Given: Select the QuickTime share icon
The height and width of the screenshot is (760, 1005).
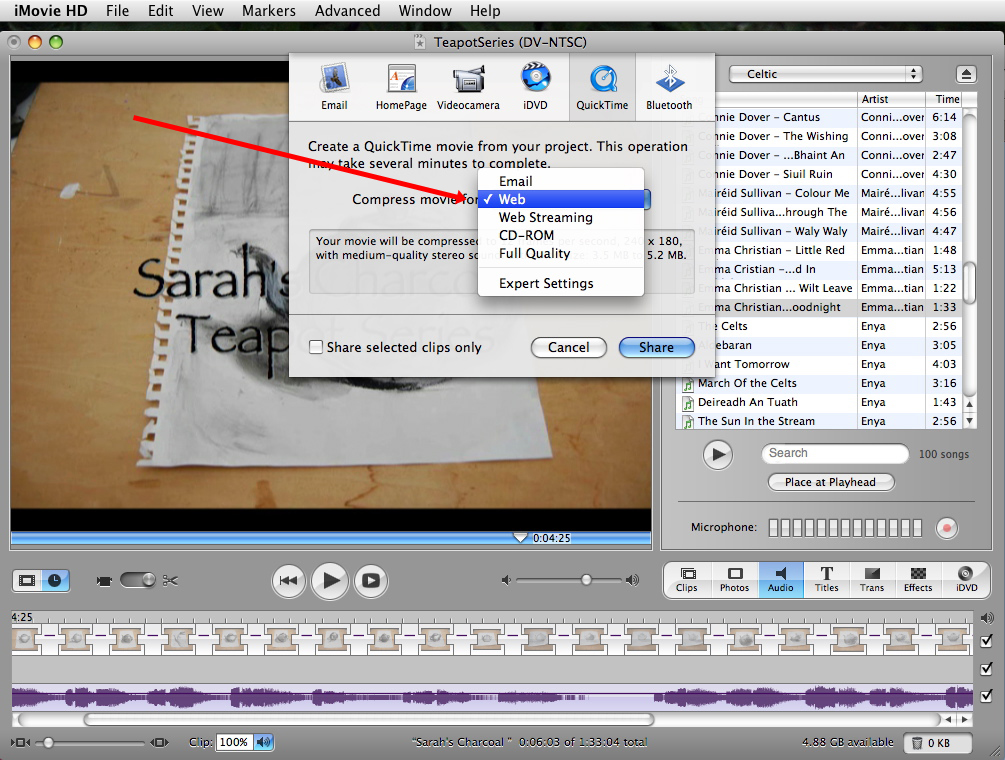Looking at the screenshot, I should click(602, 87).
